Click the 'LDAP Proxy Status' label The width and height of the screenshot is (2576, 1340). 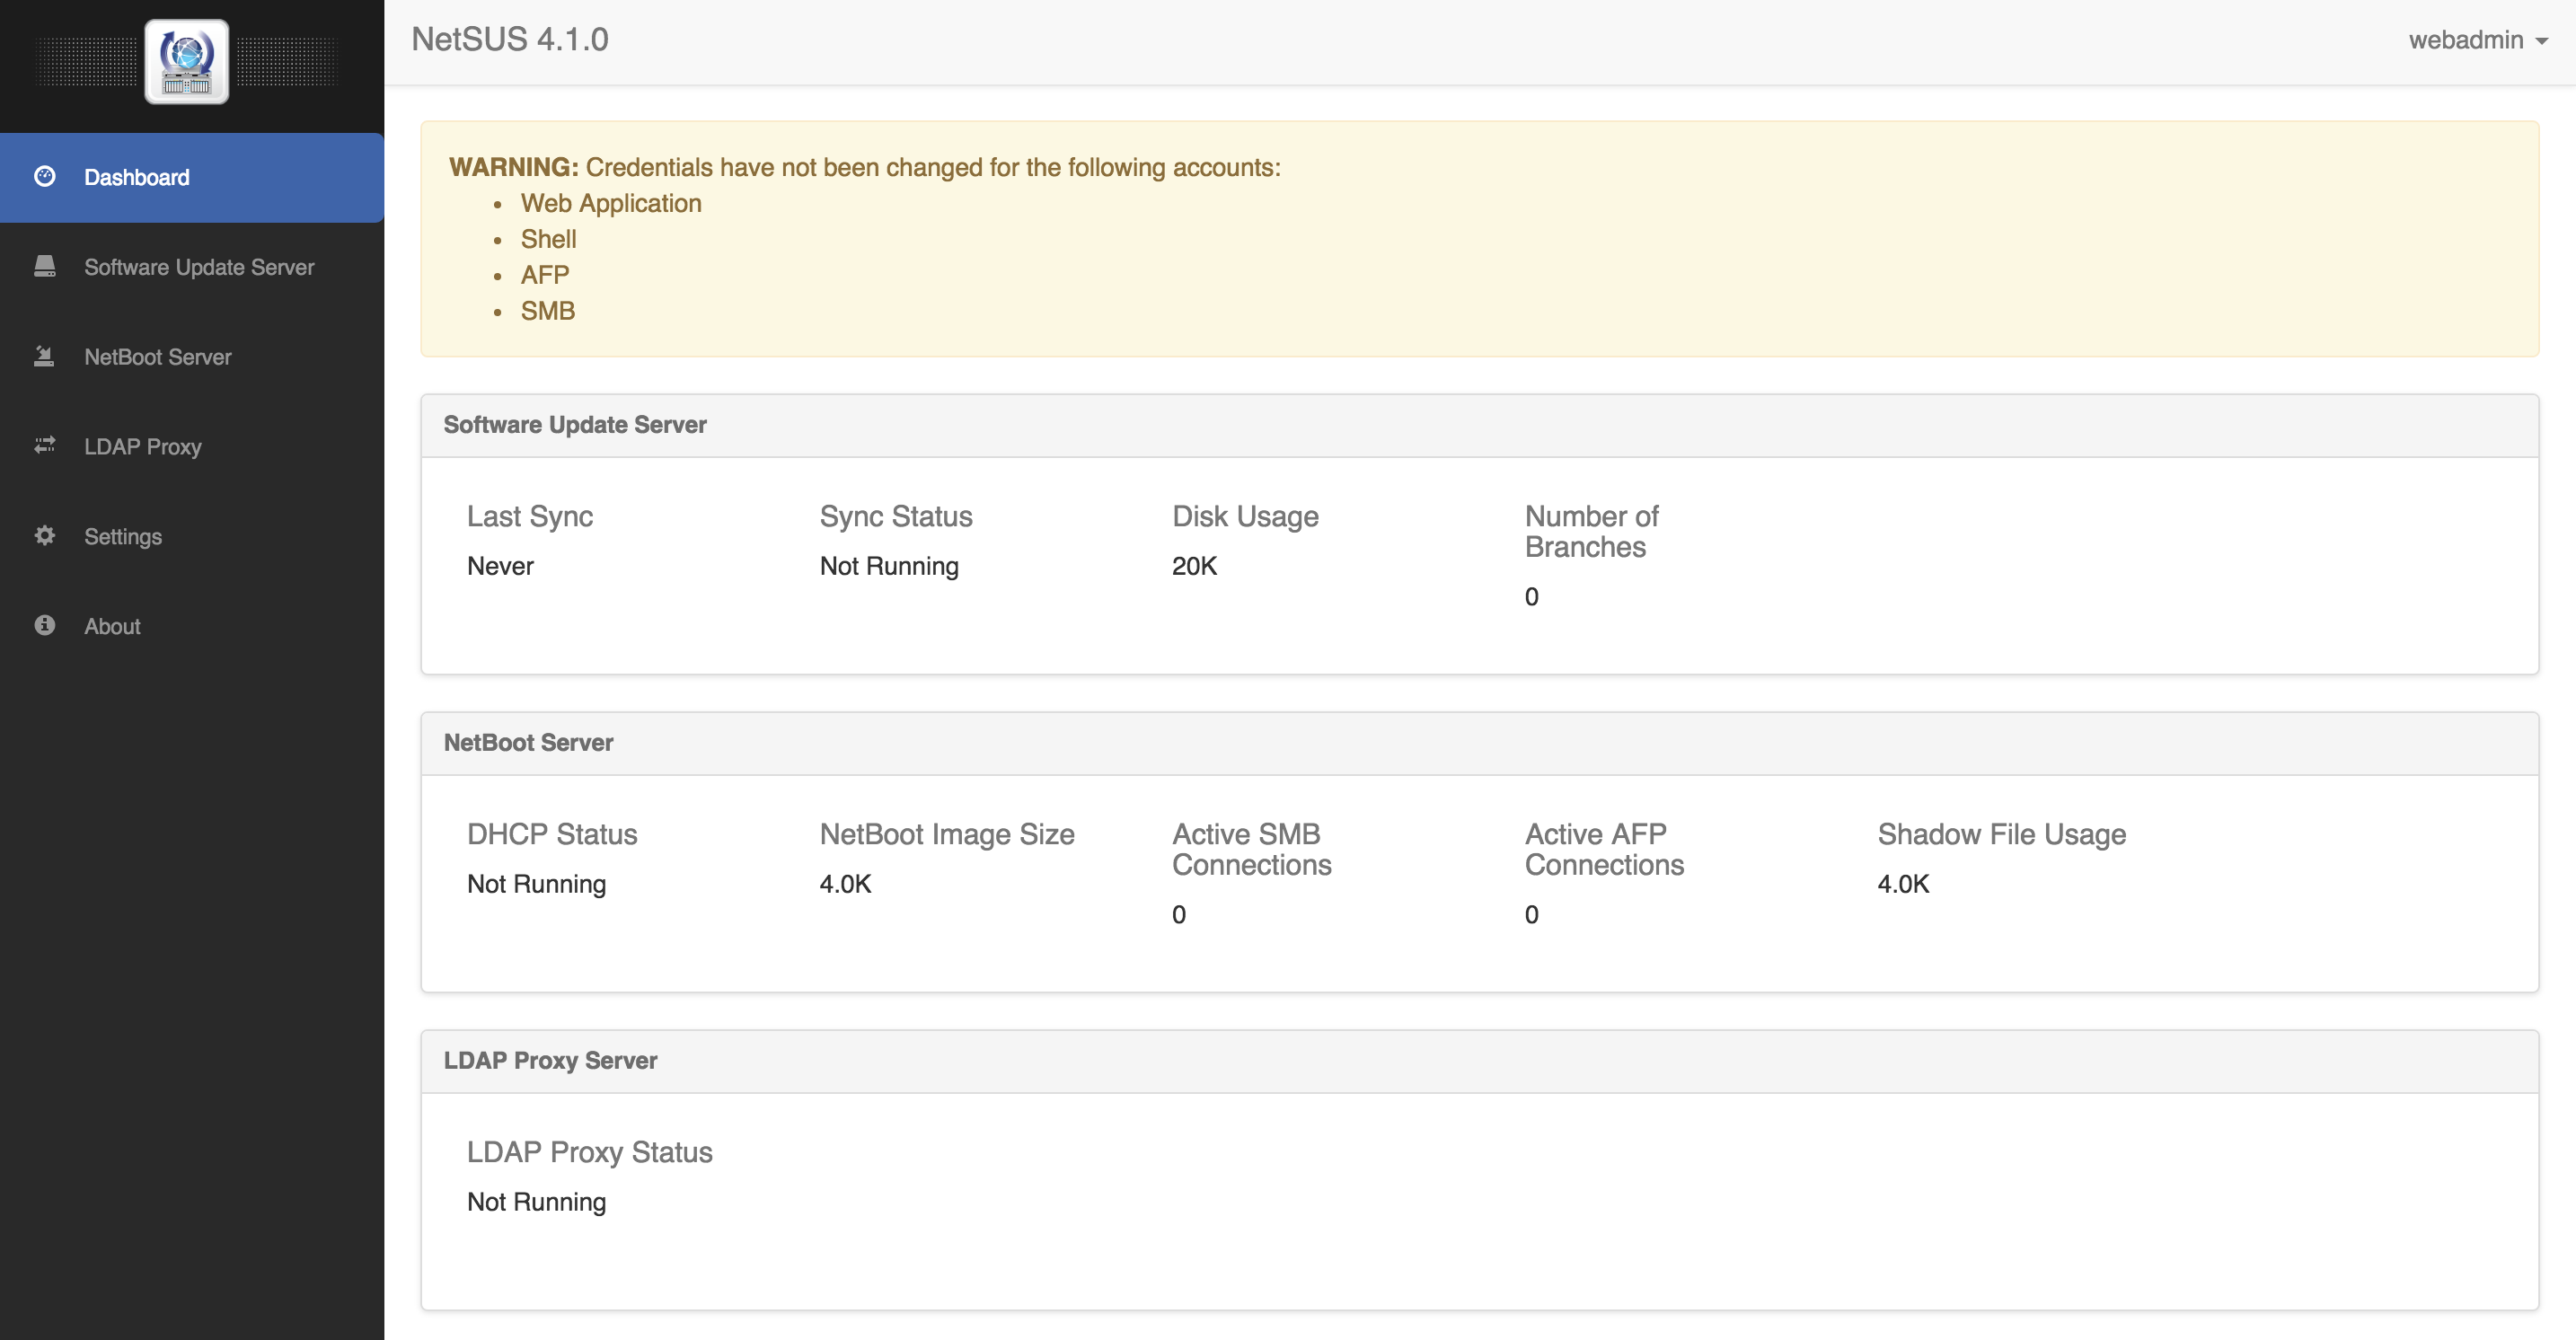[589, 1152]
